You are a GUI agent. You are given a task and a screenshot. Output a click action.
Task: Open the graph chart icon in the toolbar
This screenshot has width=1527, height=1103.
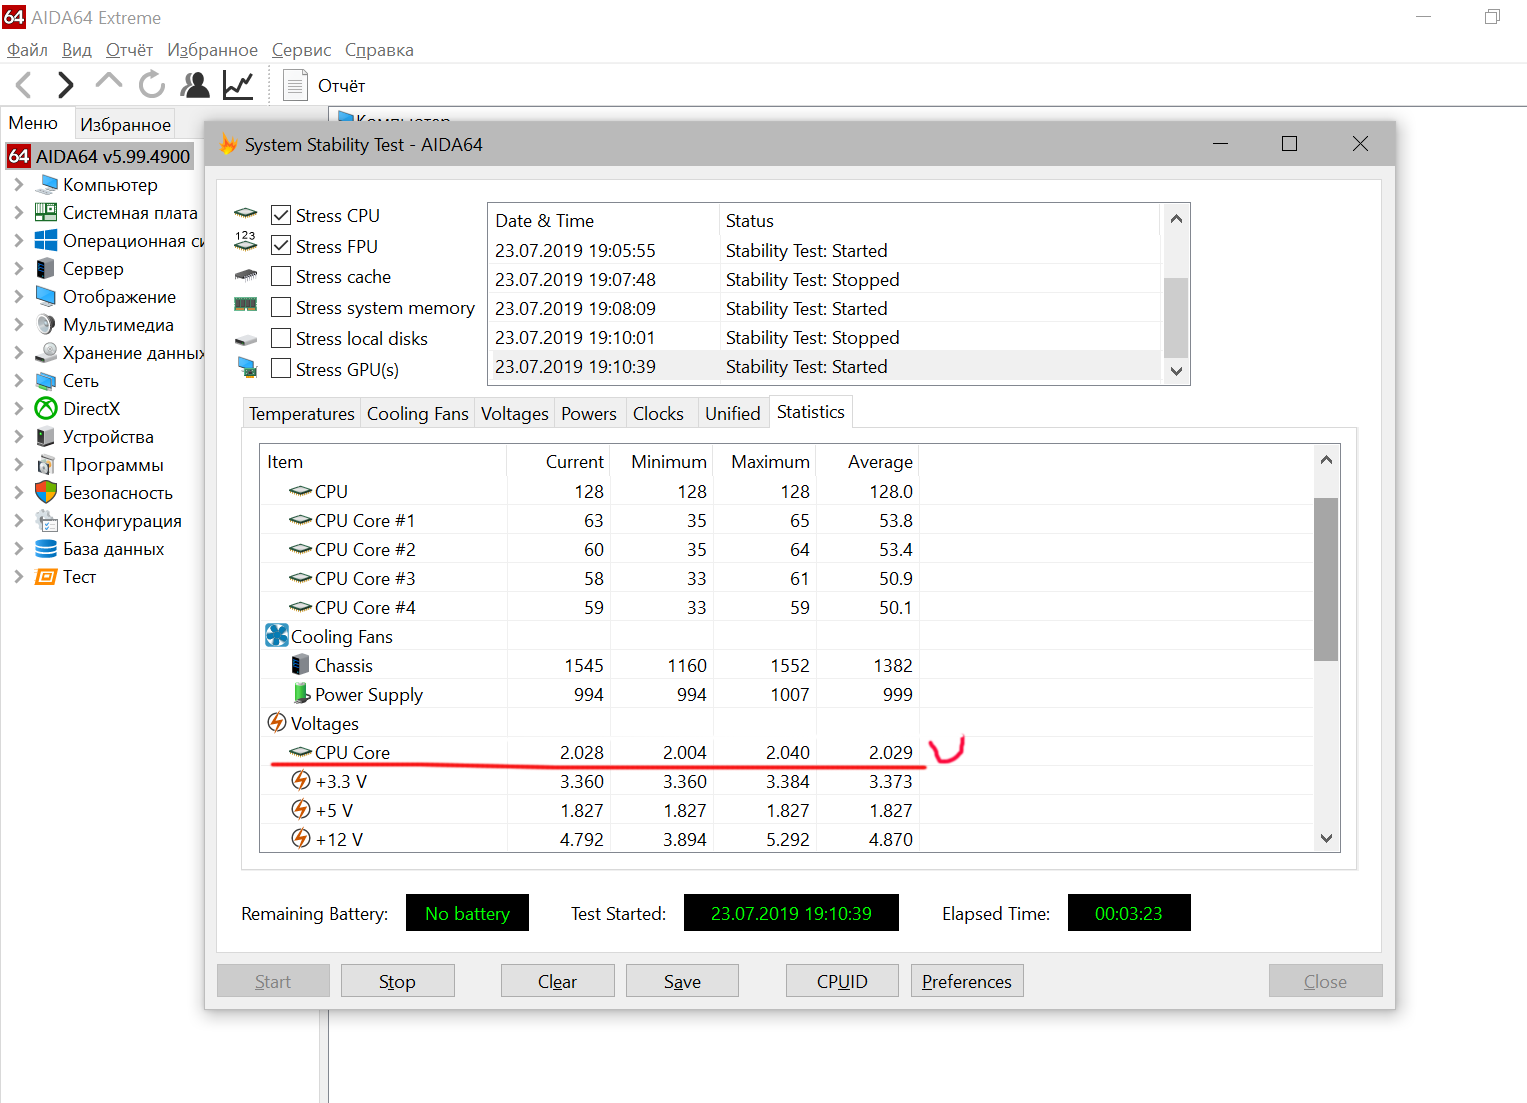point(238,85)
